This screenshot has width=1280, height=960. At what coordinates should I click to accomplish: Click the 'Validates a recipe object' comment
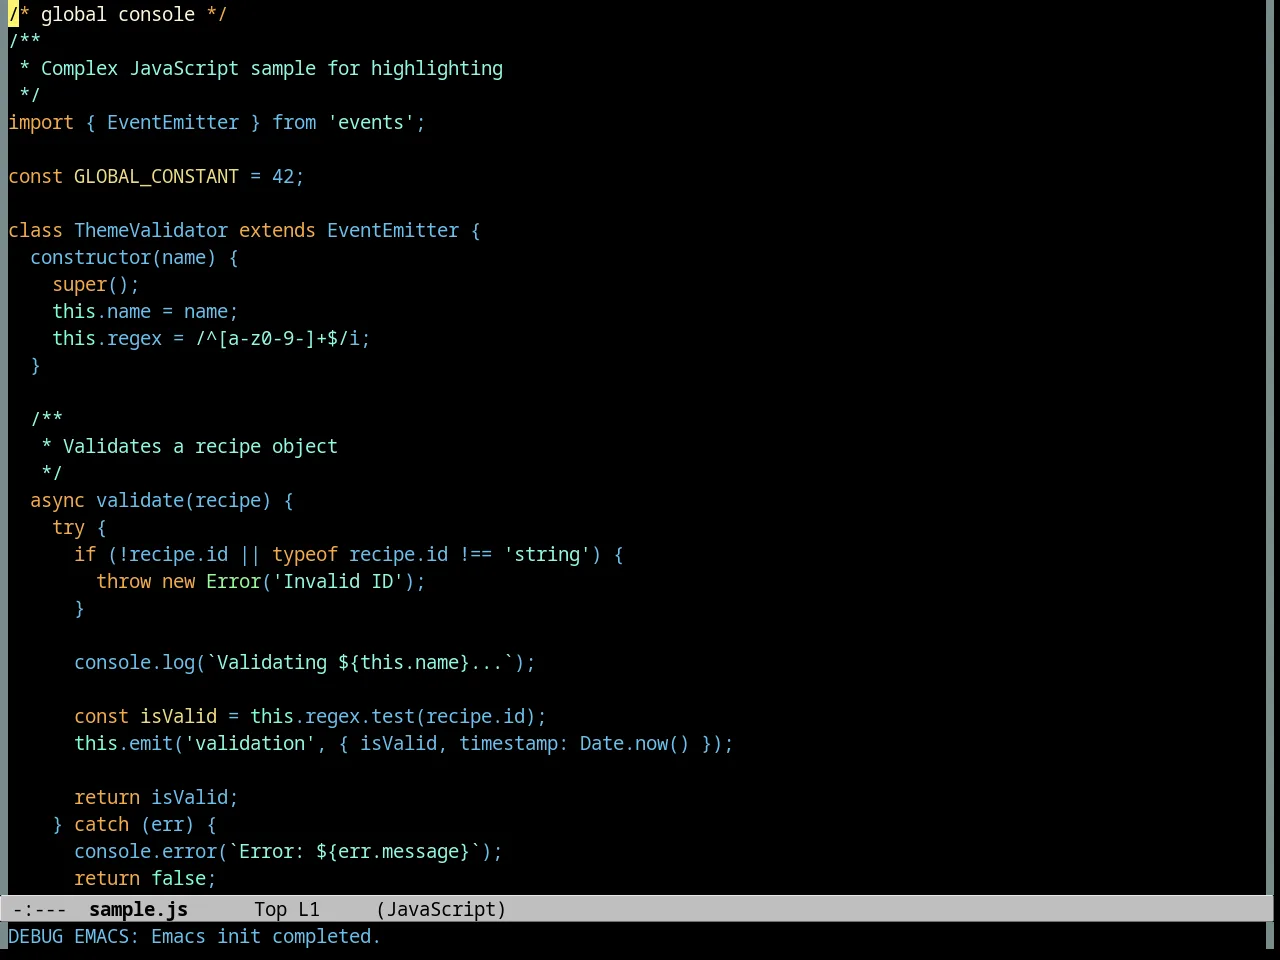(200, 446)
